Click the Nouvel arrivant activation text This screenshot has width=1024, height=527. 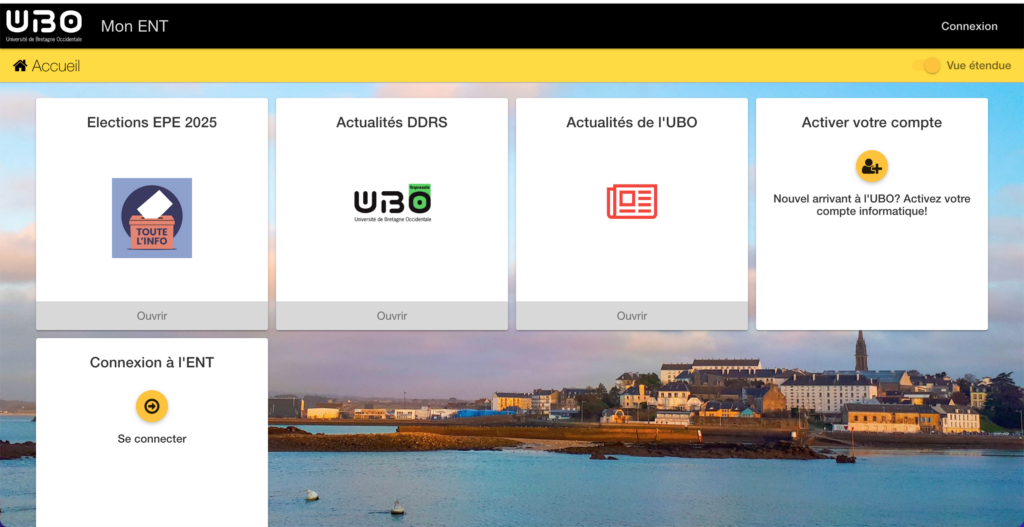(871, 205)
